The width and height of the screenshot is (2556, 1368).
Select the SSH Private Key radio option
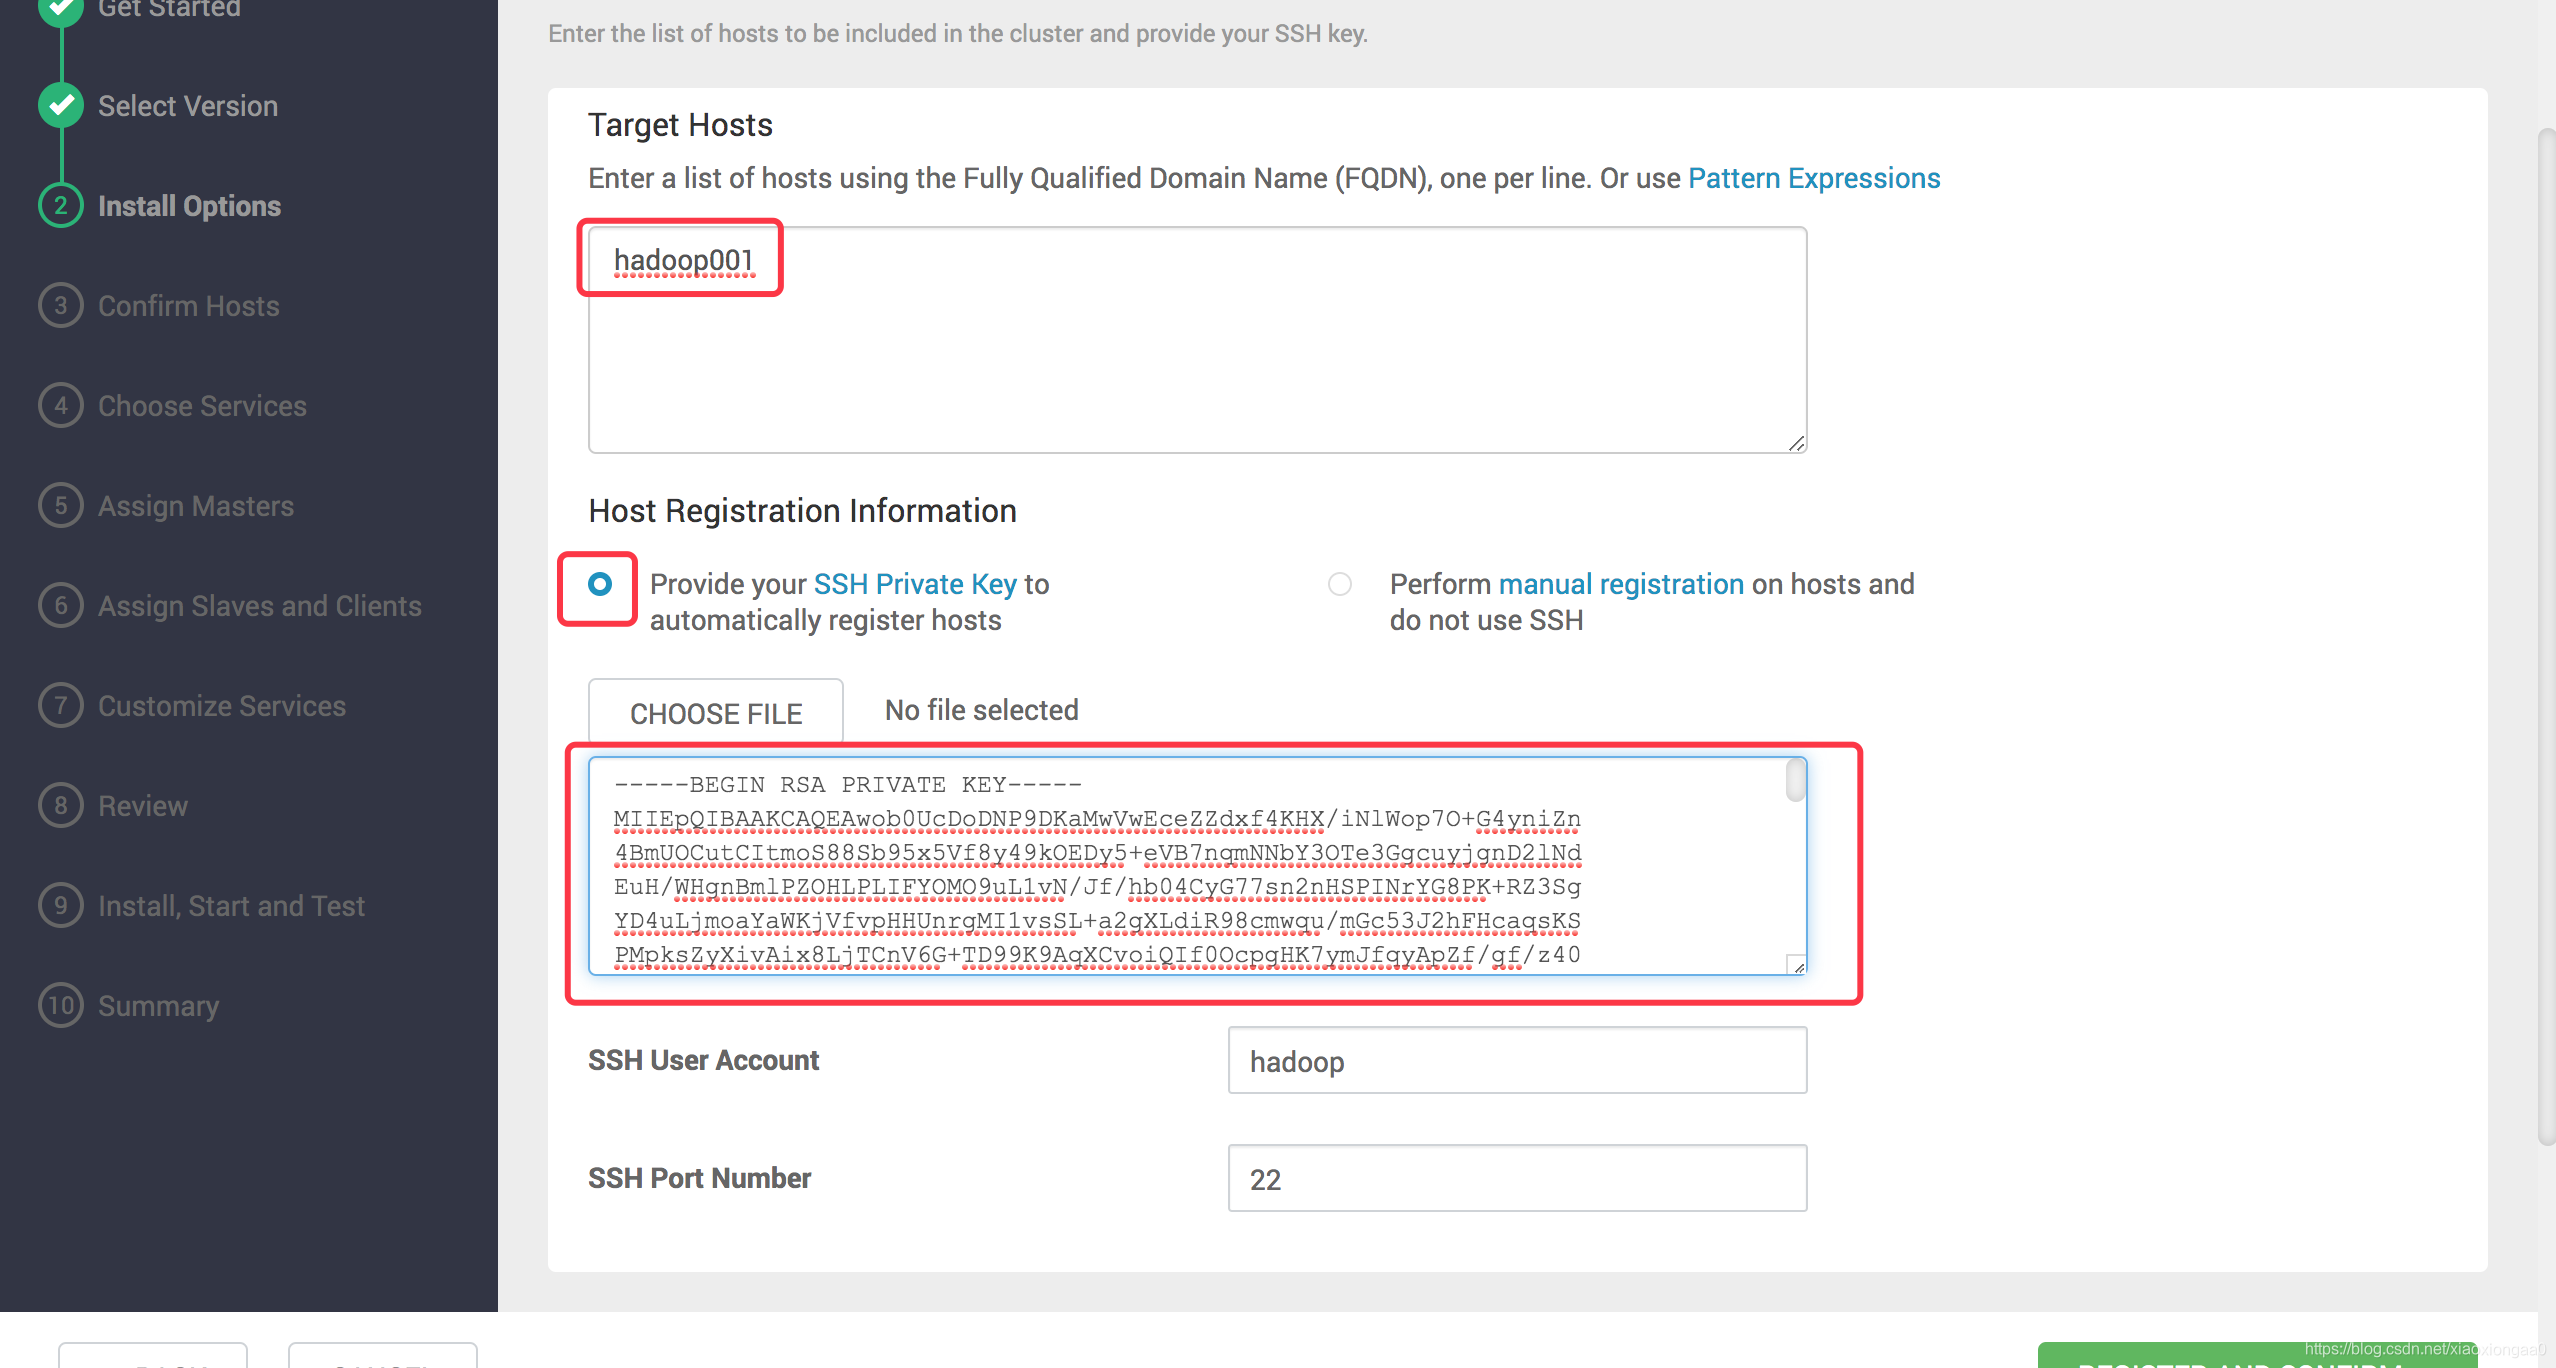tap(600, 584)
